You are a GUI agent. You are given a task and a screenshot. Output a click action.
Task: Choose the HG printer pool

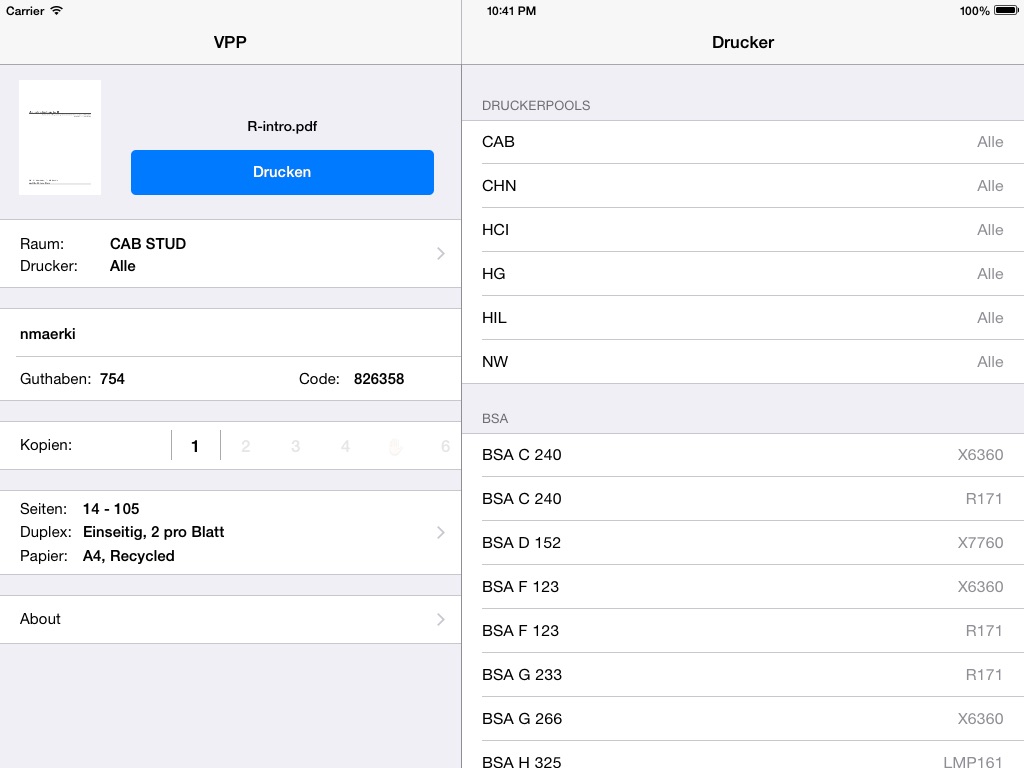tap(743, 274)
